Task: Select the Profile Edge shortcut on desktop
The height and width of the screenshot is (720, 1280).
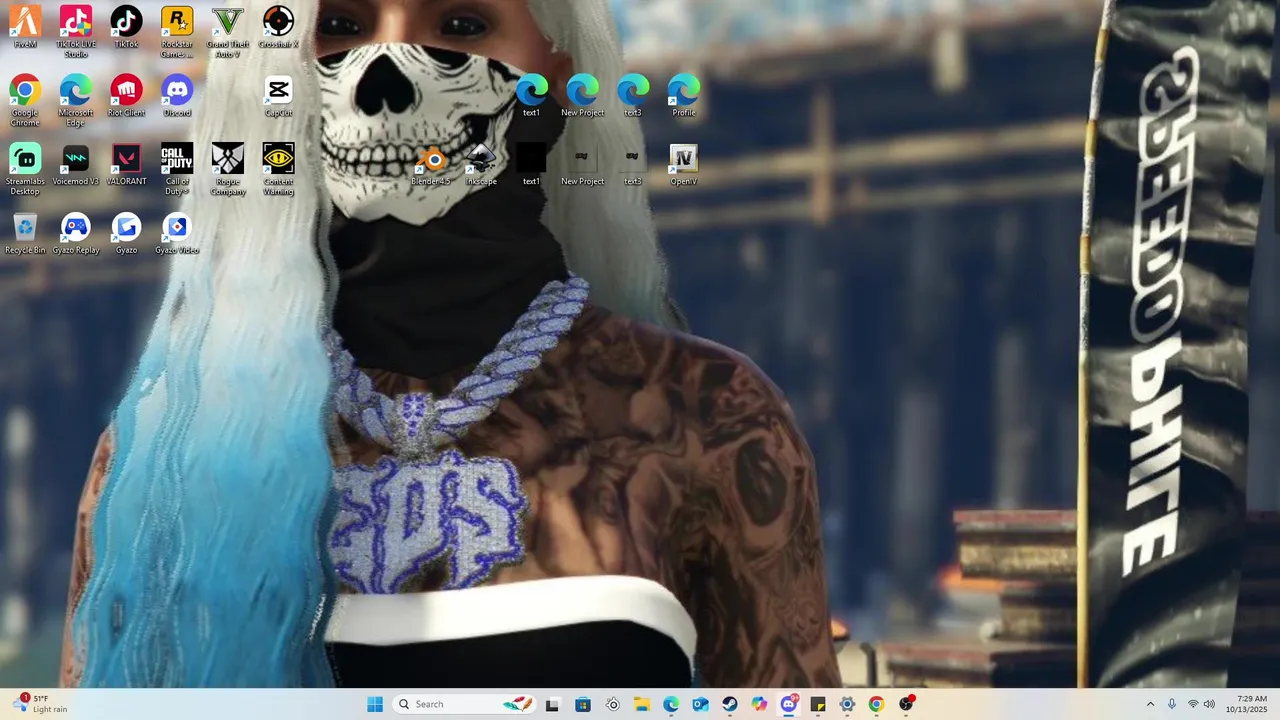Action: coord(683,96)
